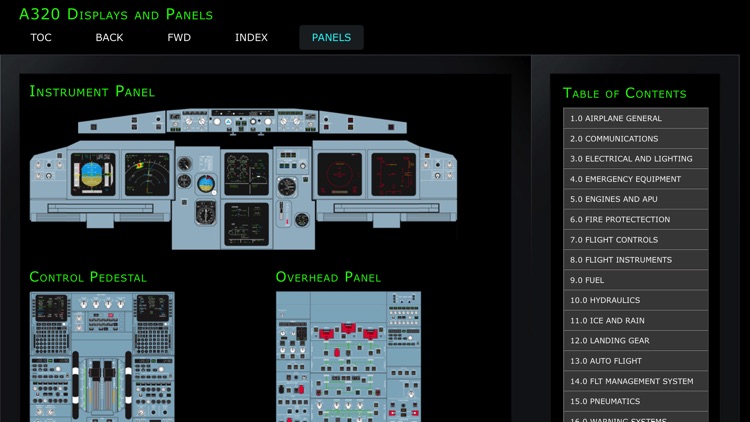Open 3.0 Electrical and Lighting chapter

point(636,158)
